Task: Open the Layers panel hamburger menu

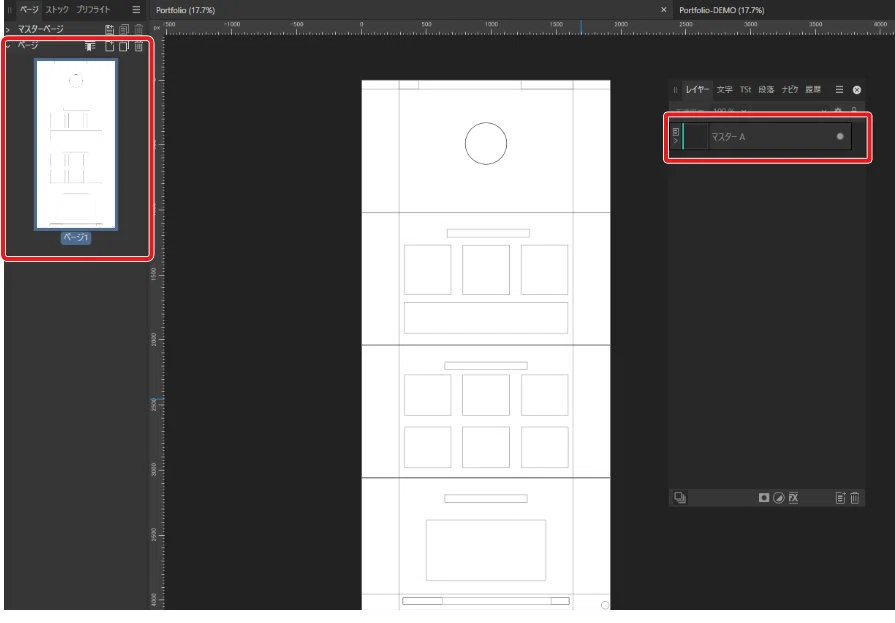Action: click(x=839, y=90)
